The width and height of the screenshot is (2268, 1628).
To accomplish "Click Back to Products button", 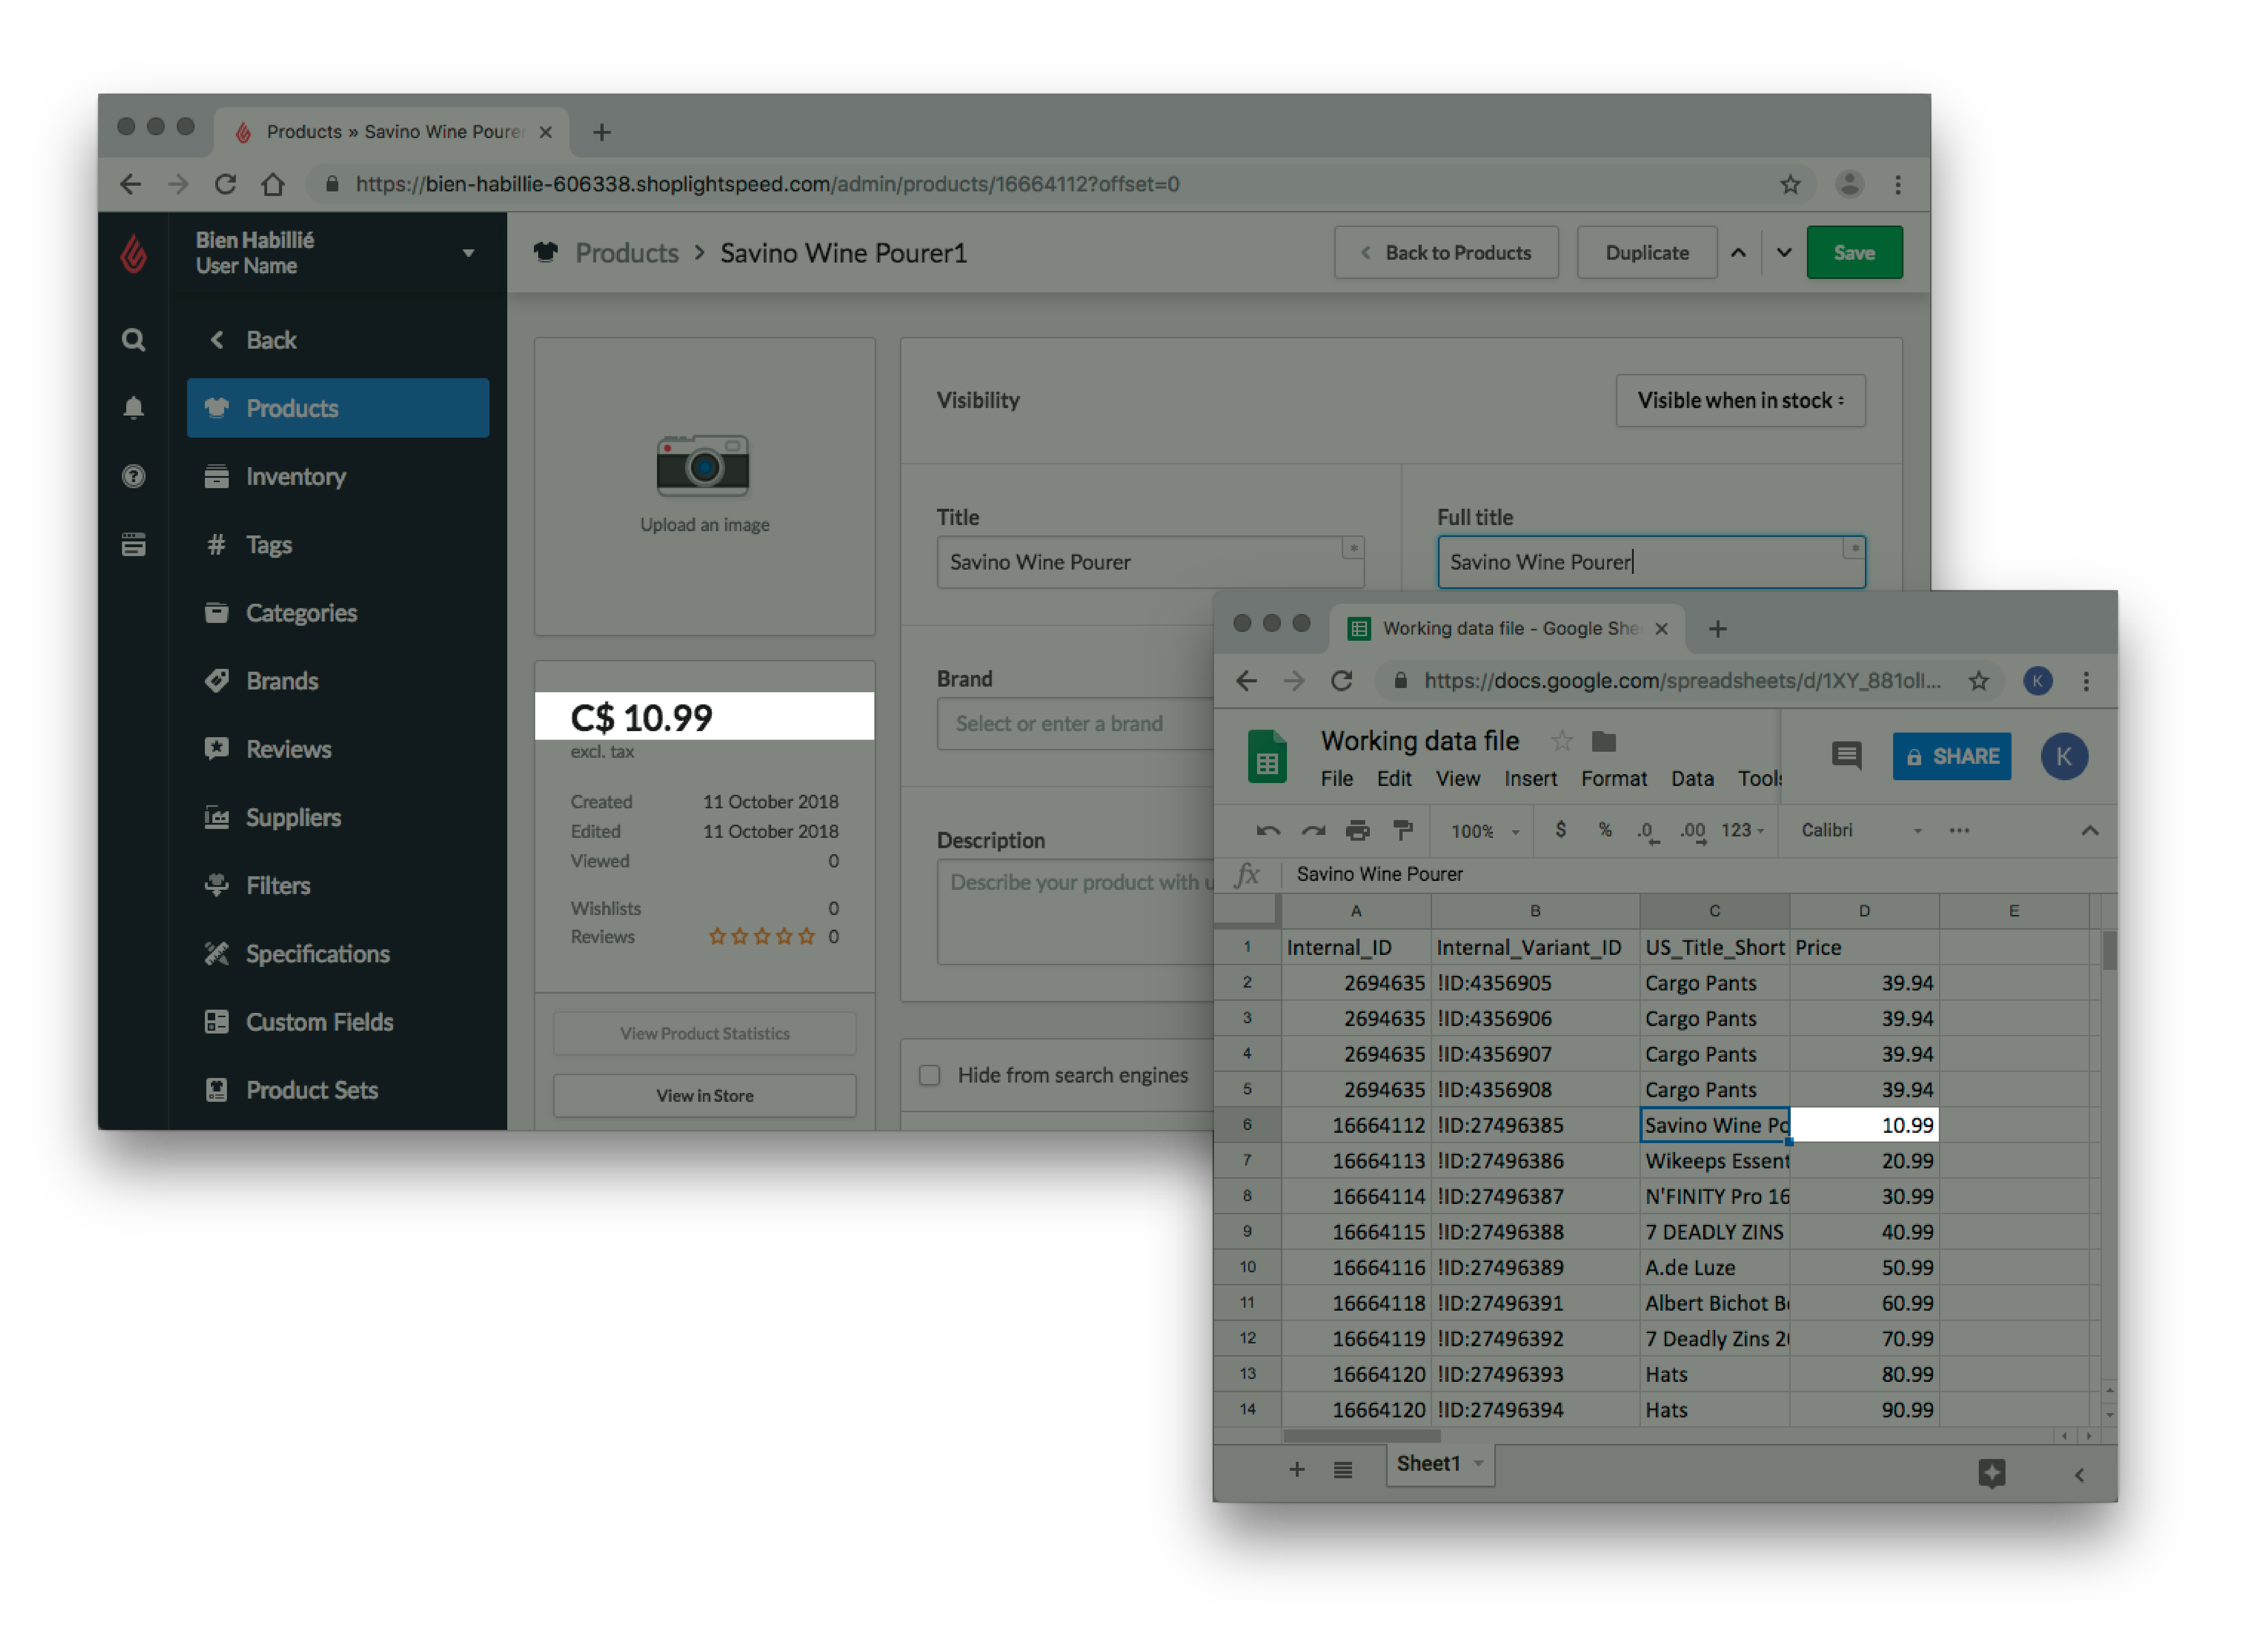I will (1446, 253).
